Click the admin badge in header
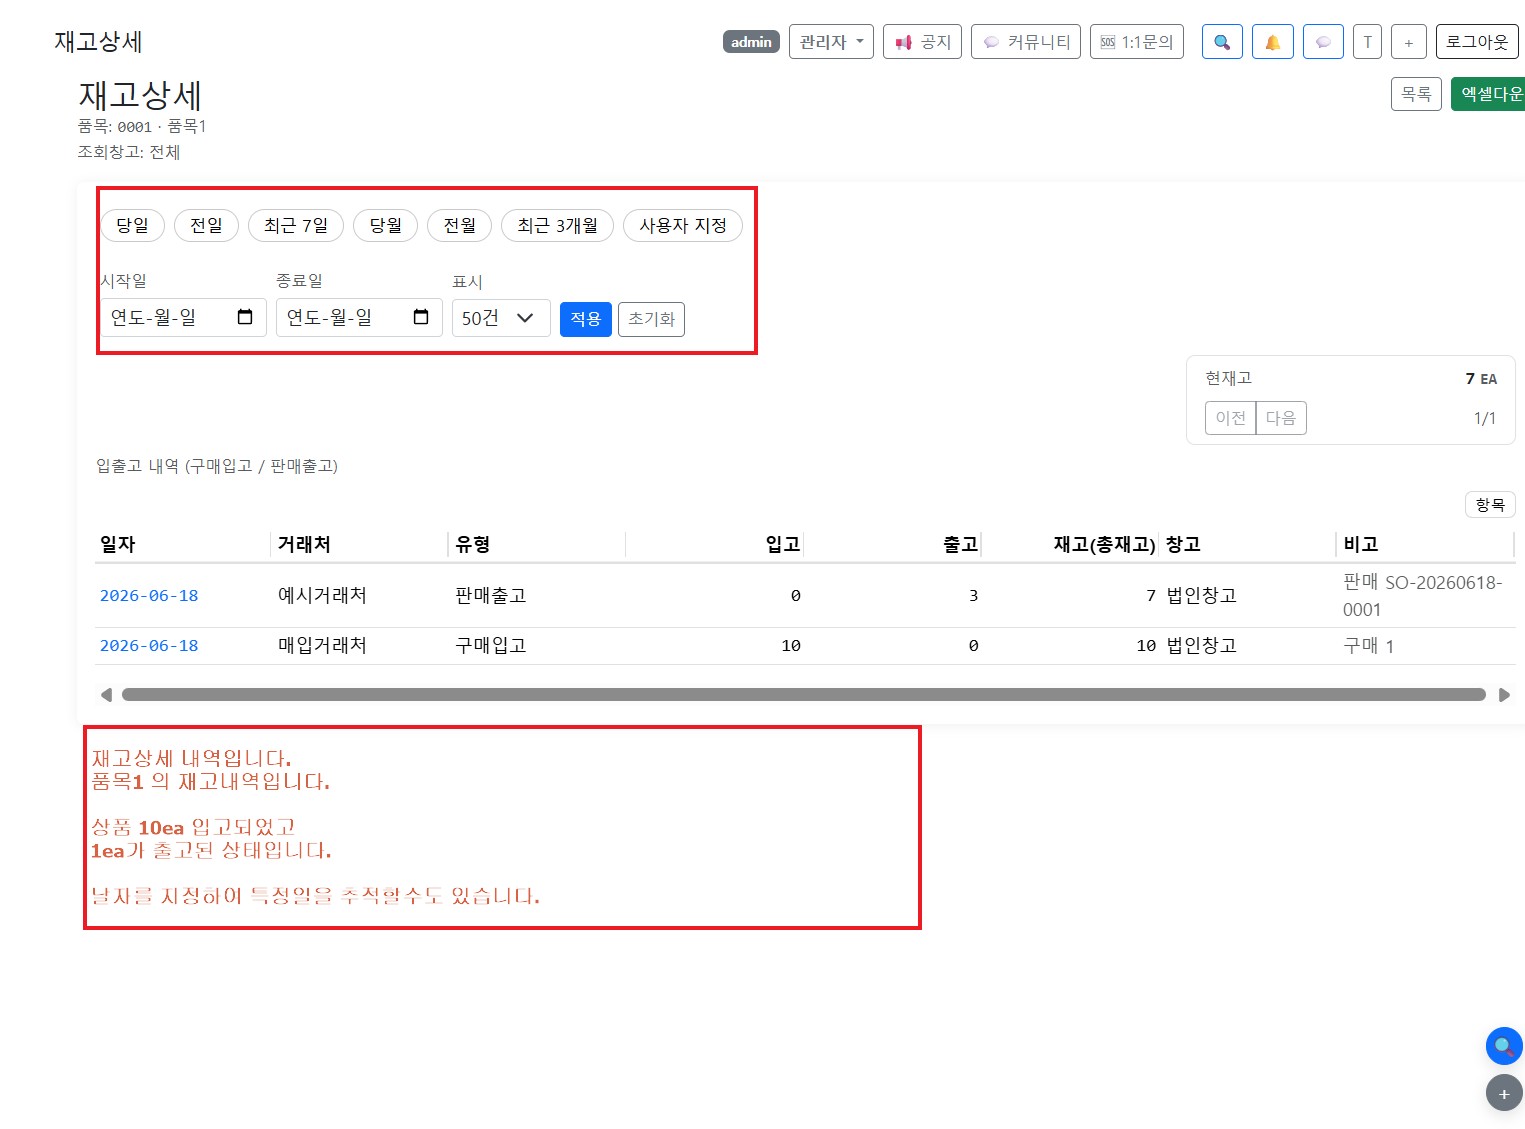Viewport: 1525px width, 1129px height. click(x=751, y=42)
